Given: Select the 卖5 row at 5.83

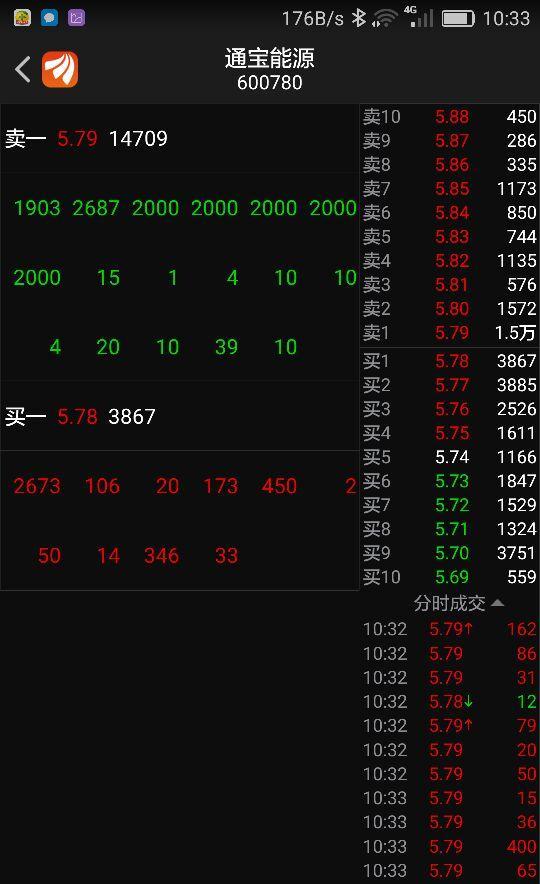Looking at the screenshot, I should 449,237.
